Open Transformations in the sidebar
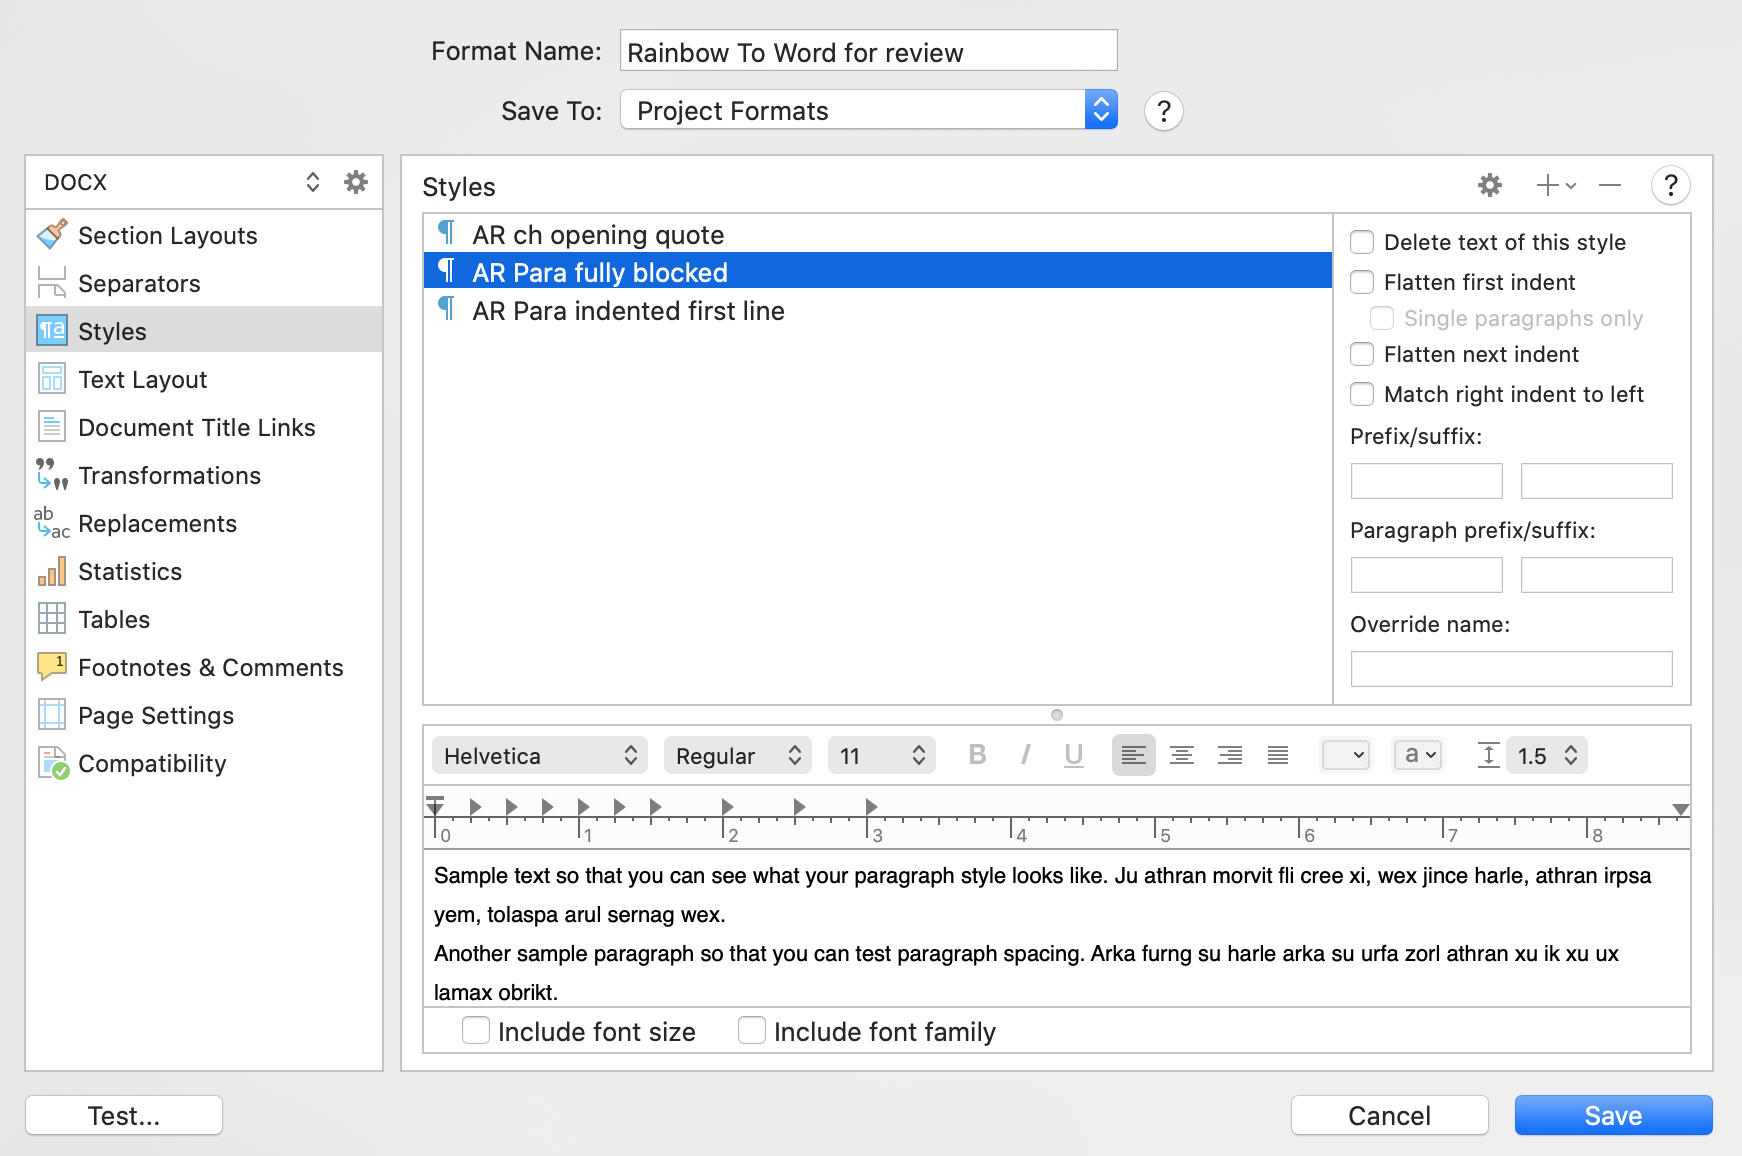The width and height of the screenshot is (1742, 1156). pos(169,476)
